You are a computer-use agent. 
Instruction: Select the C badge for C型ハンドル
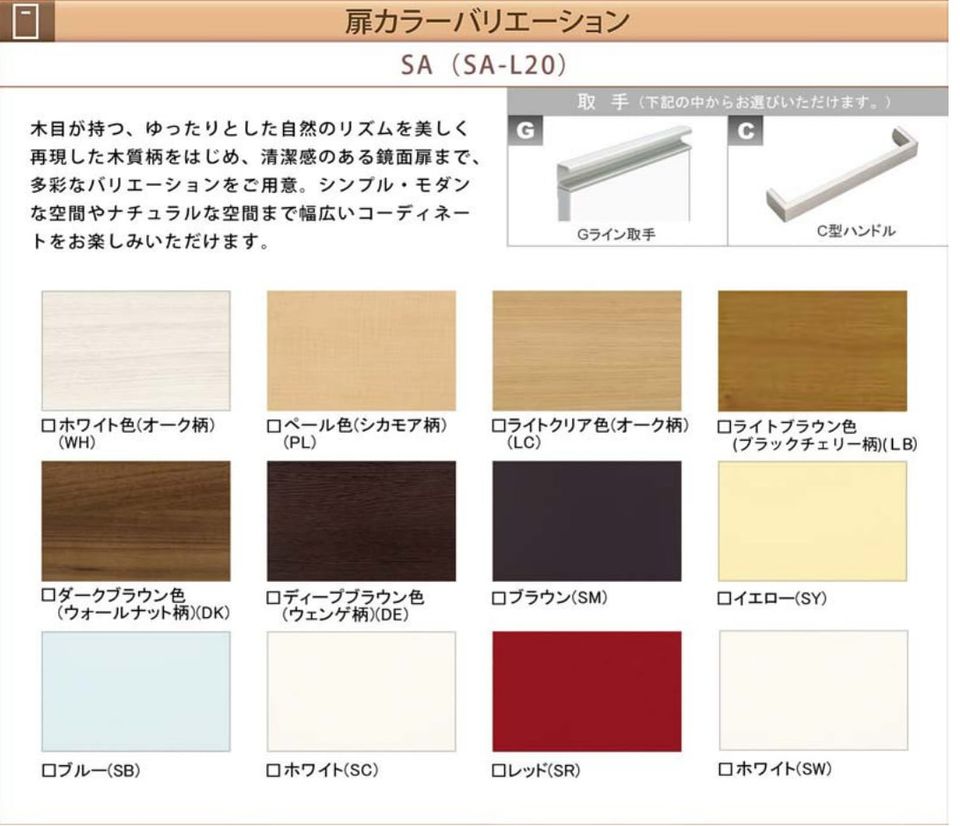[x=745, y=131]
